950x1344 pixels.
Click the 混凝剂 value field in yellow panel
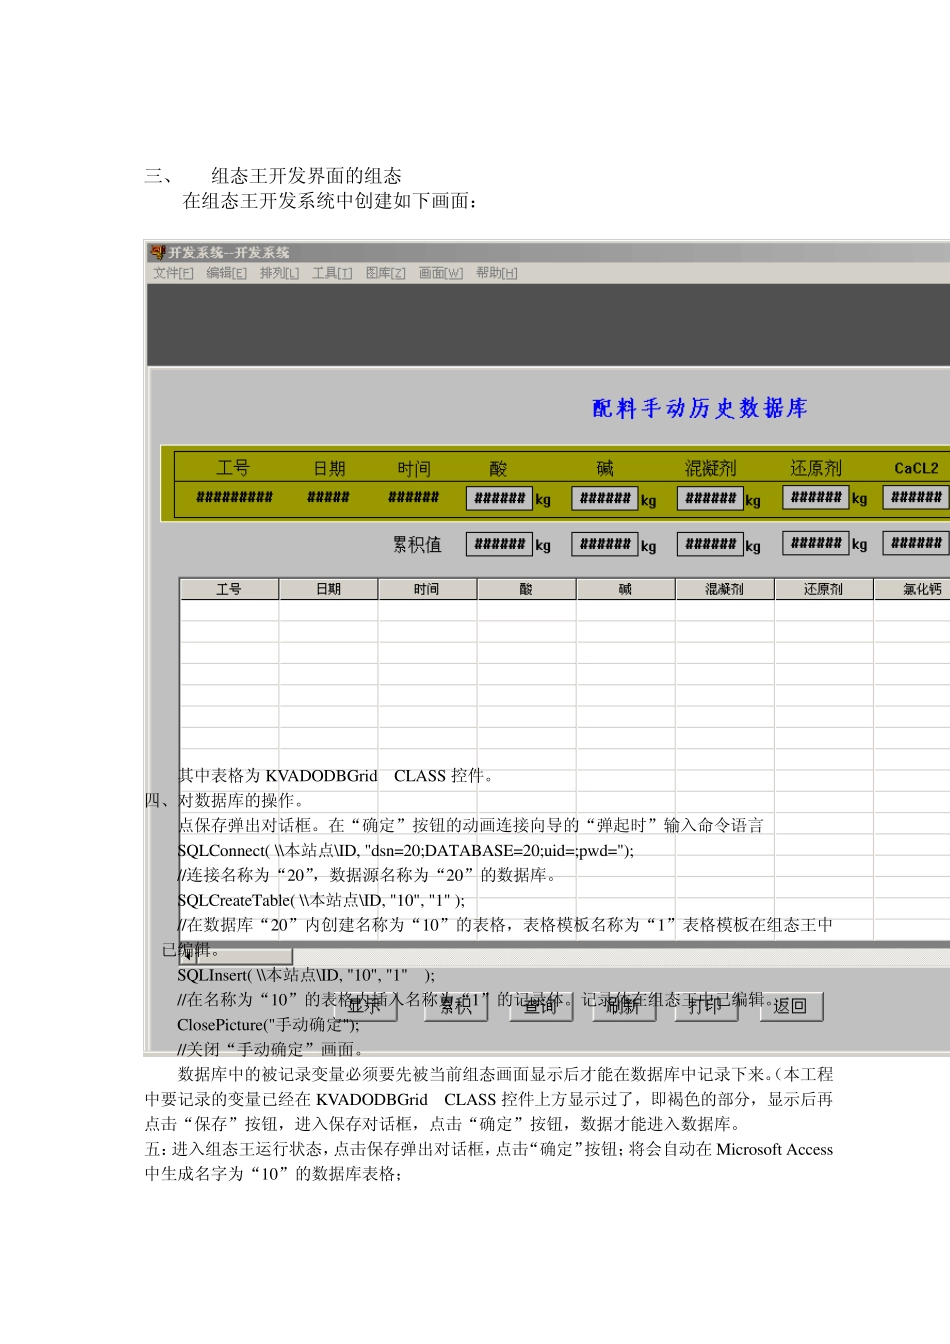tap(711, 498)
